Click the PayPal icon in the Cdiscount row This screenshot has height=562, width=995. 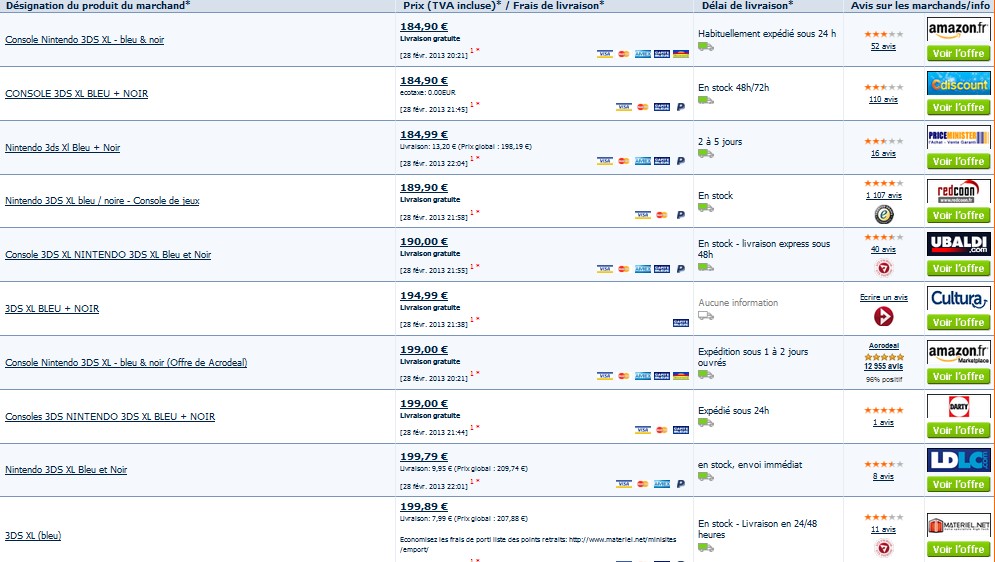pyautogui.click(x=680, y=107)
